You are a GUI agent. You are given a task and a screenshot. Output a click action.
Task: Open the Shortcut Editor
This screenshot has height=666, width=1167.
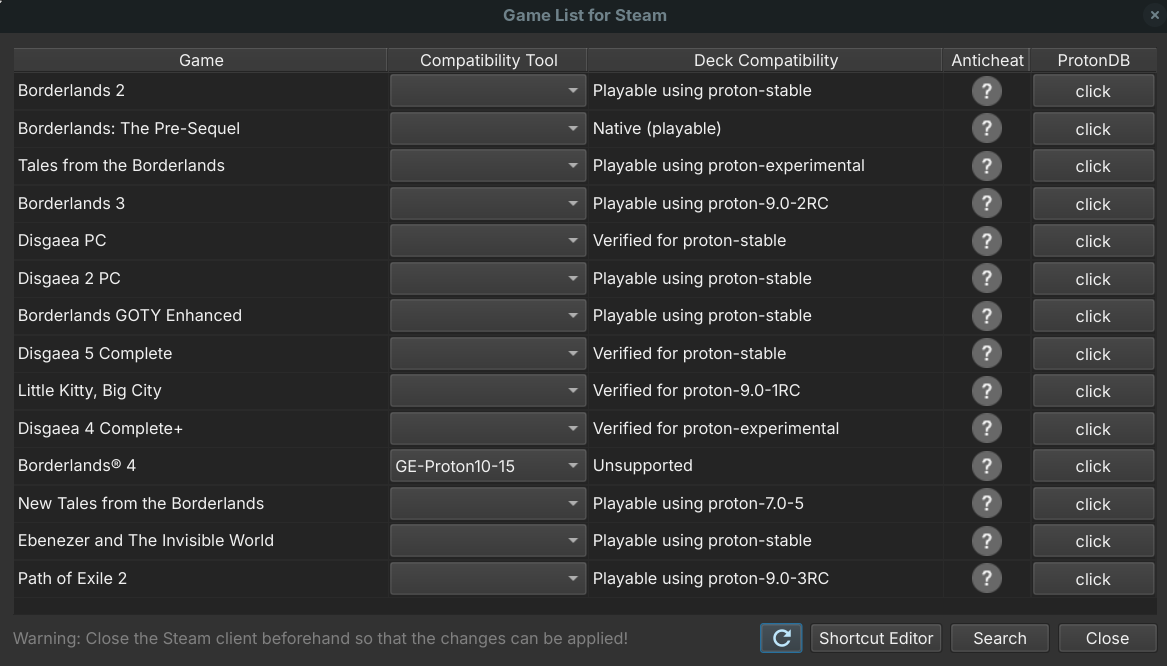(x=876, y=638)
